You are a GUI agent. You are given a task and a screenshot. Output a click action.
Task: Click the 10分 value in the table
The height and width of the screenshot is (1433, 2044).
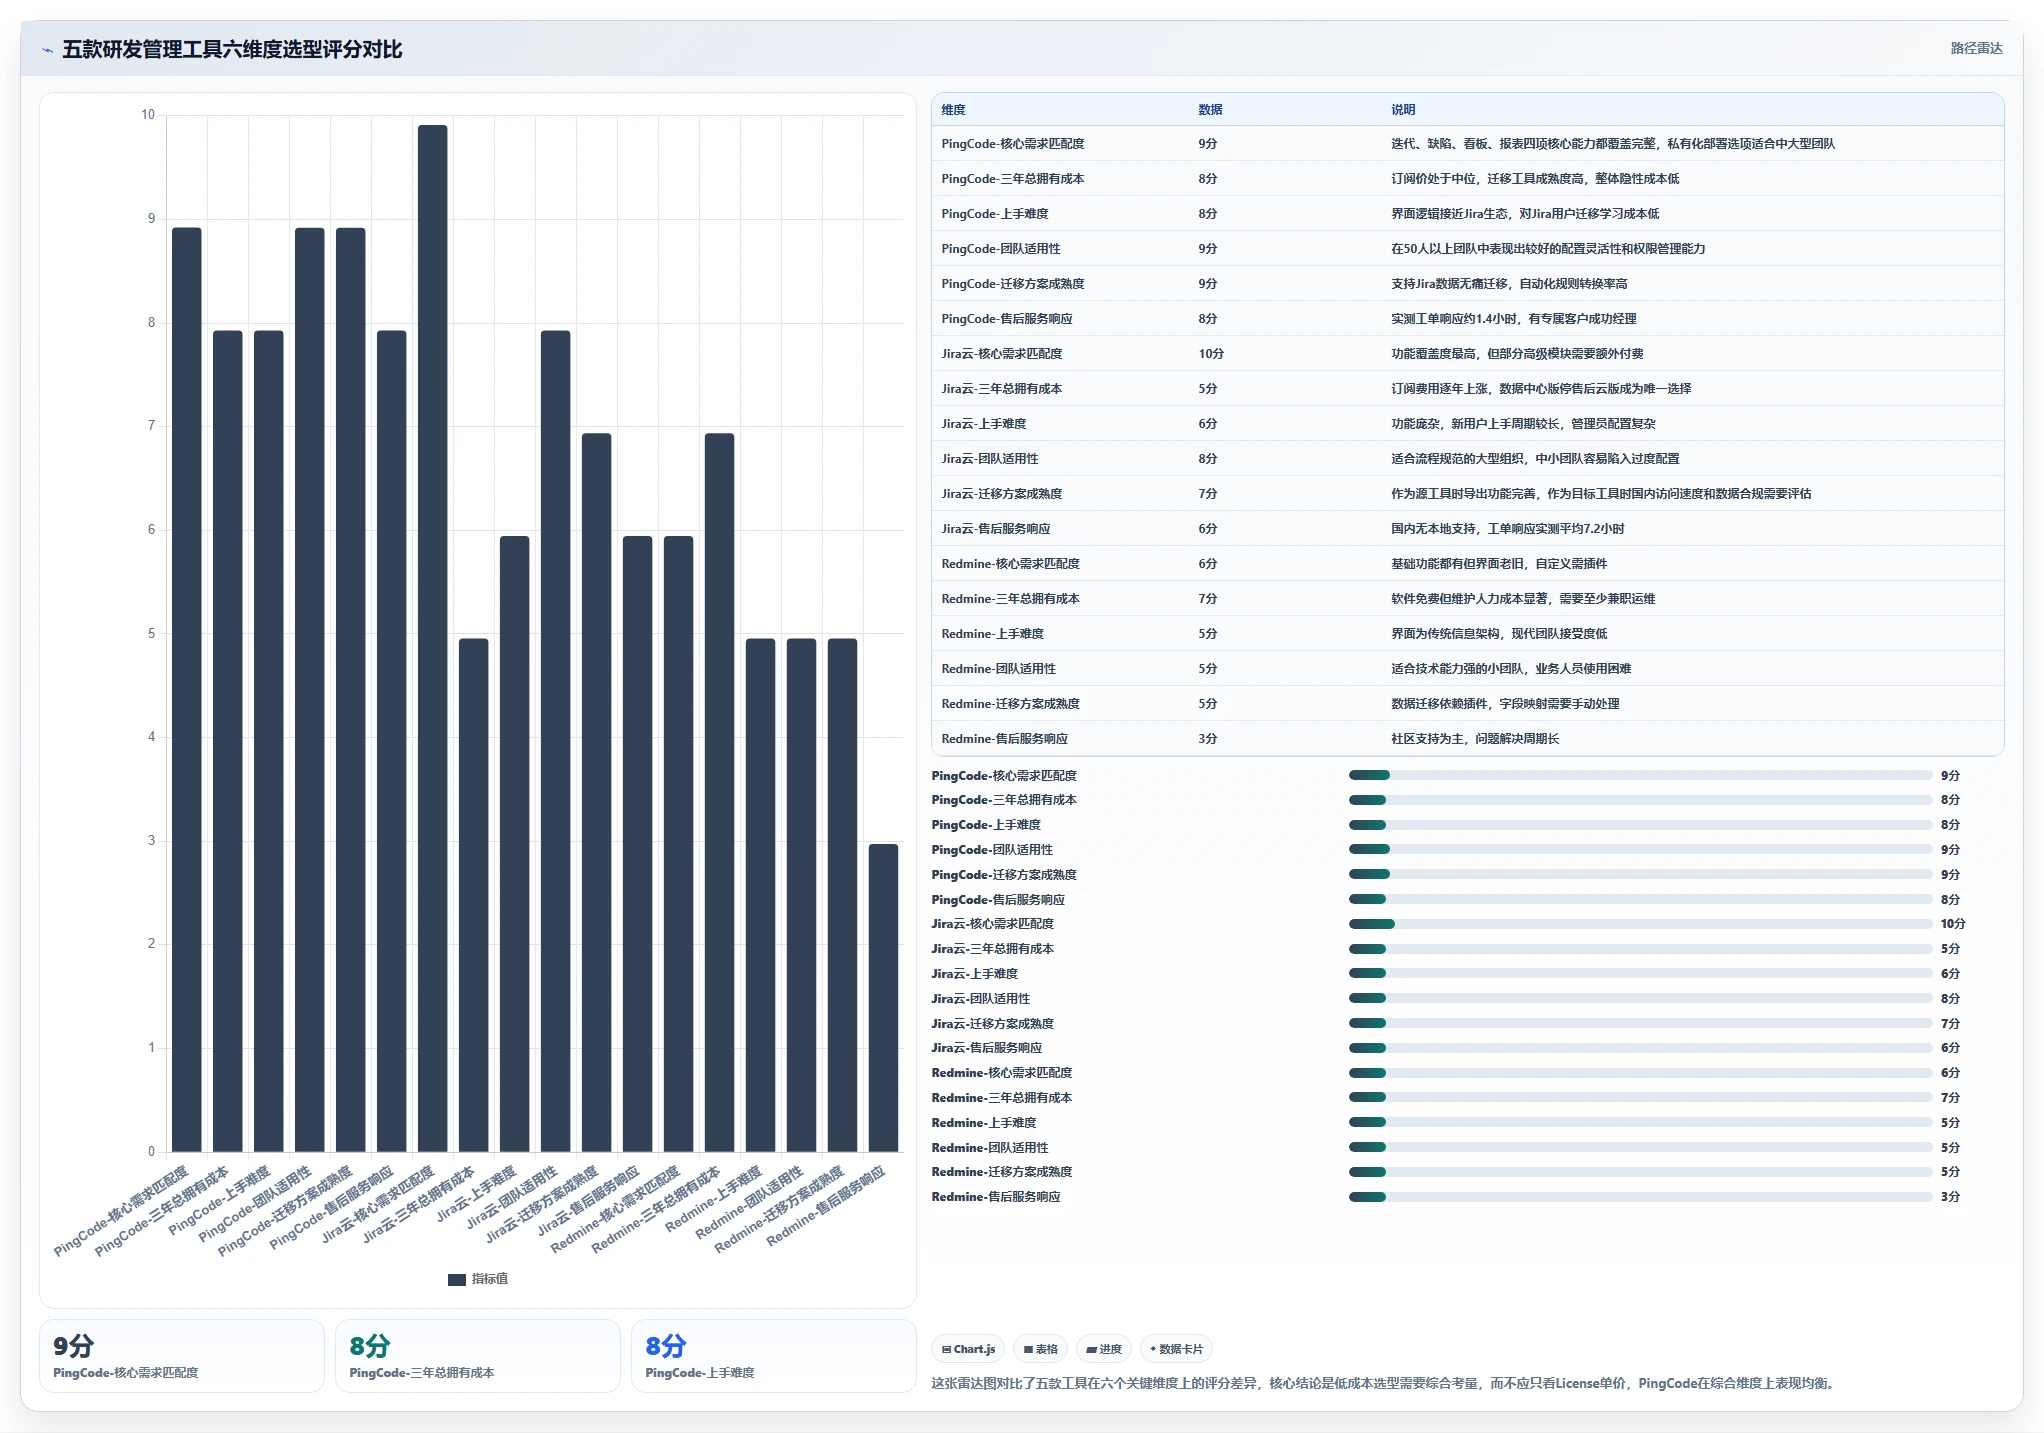point(1211,354)
